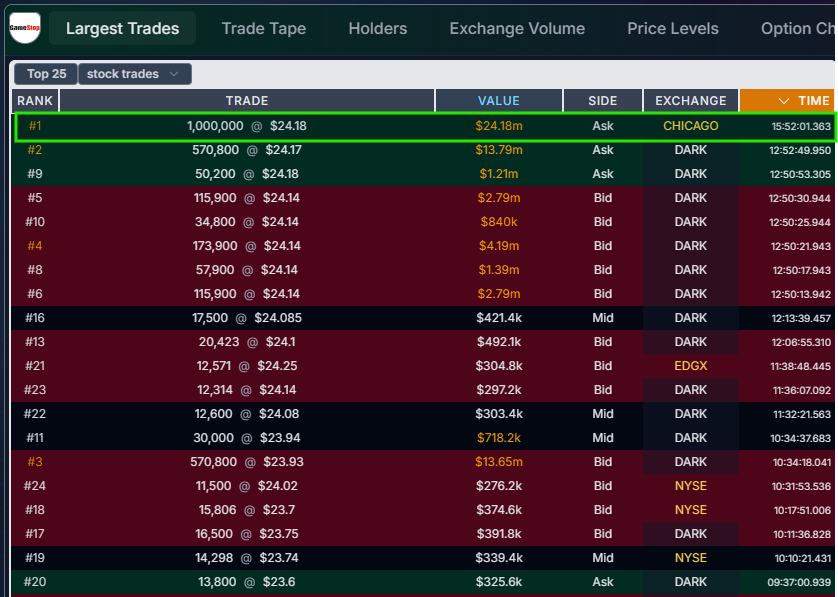Click the $492.1k value
The height and width of the screenshot is (597, 838).
click(x=499, y=342)
